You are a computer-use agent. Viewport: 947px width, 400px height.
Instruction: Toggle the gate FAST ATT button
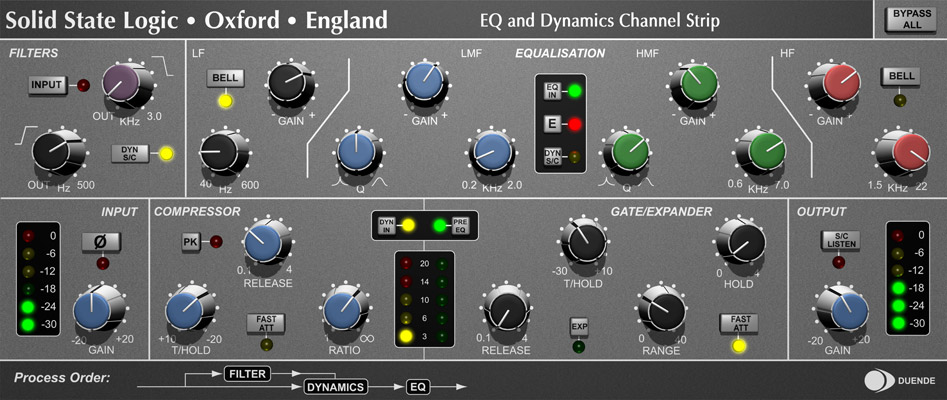point(739,323)
